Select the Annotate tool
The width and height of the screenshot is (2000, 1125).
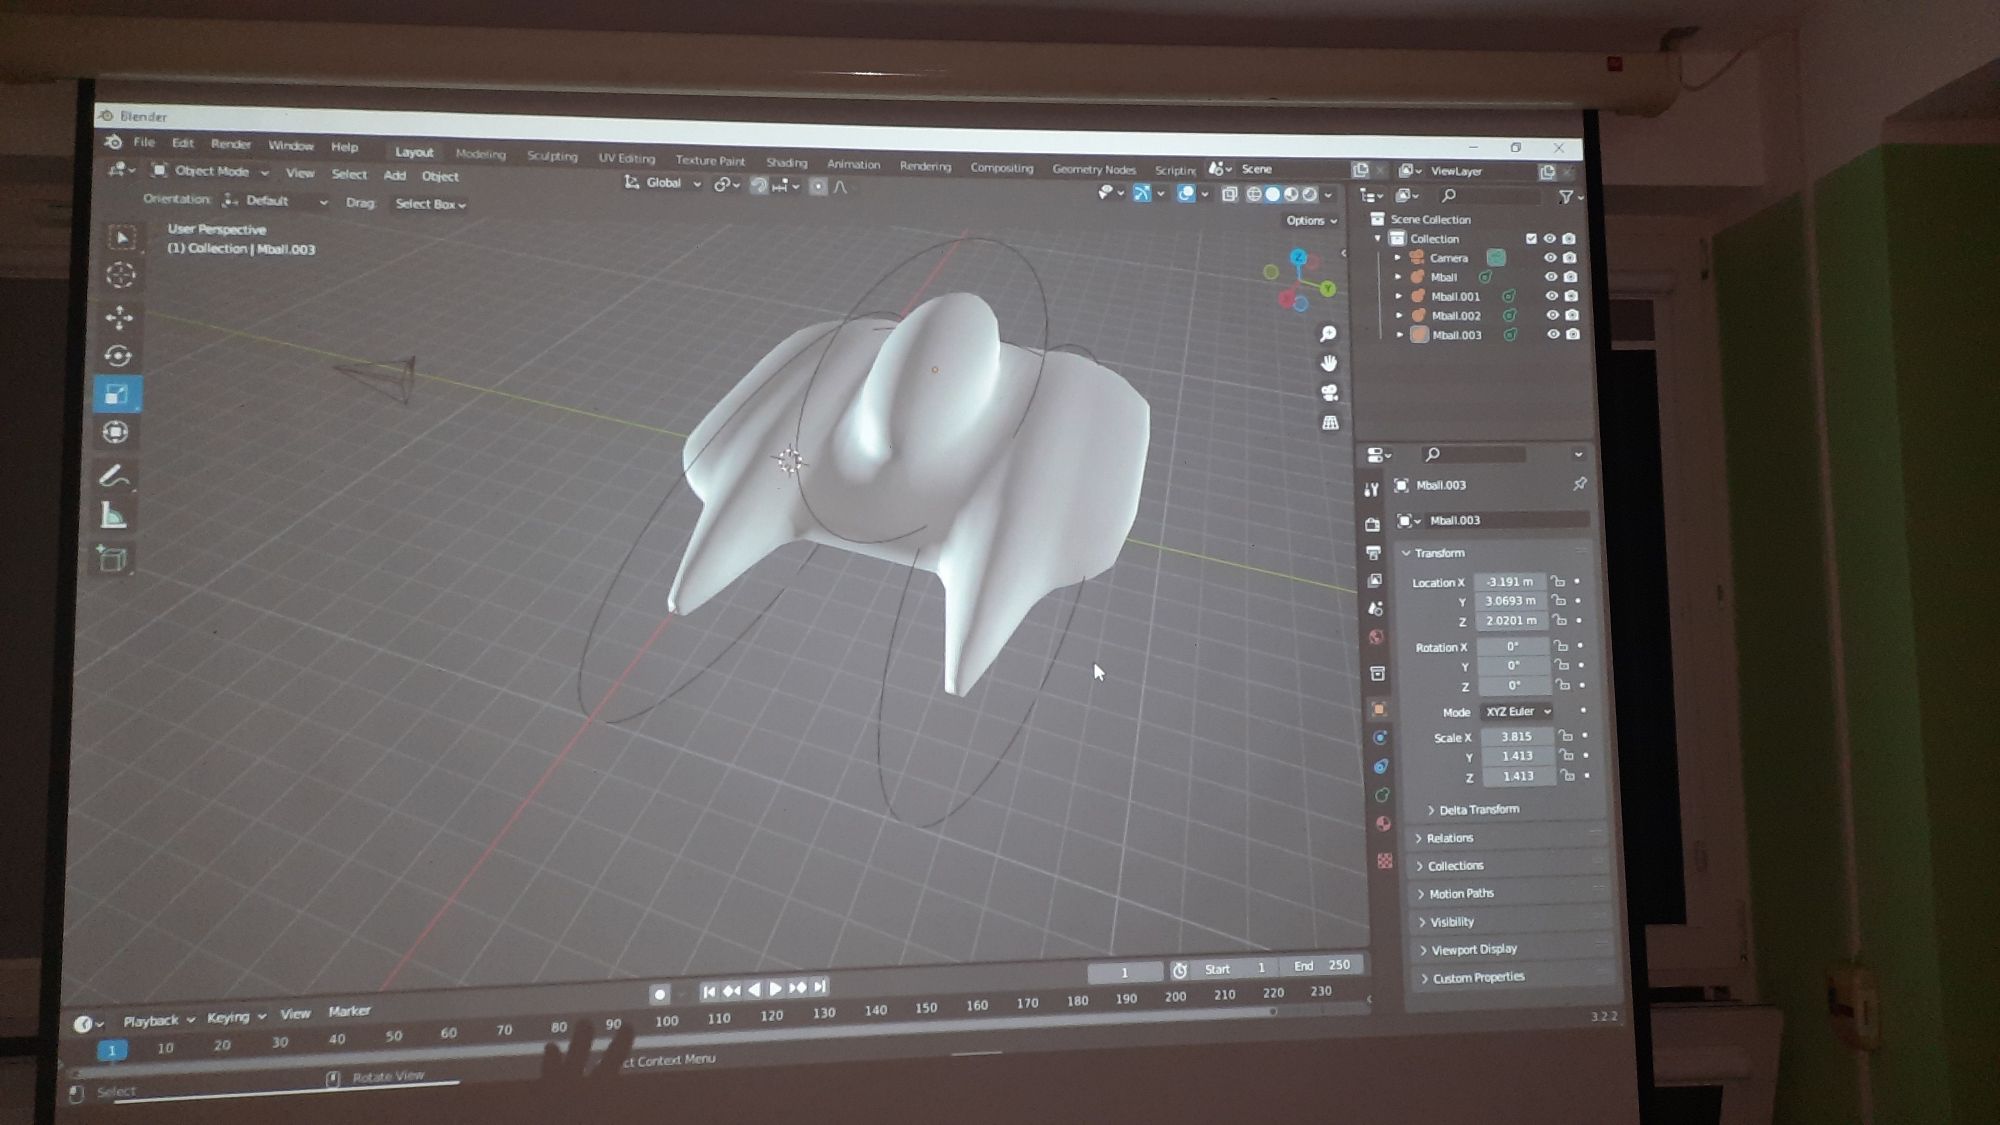click(114, 476)
